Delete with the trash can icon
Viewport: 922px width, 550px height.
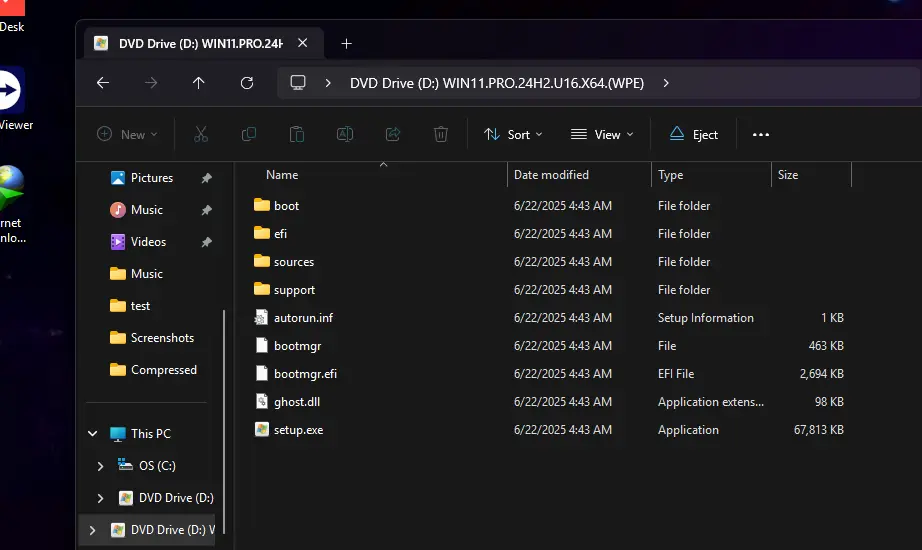[x=440, y=134]
